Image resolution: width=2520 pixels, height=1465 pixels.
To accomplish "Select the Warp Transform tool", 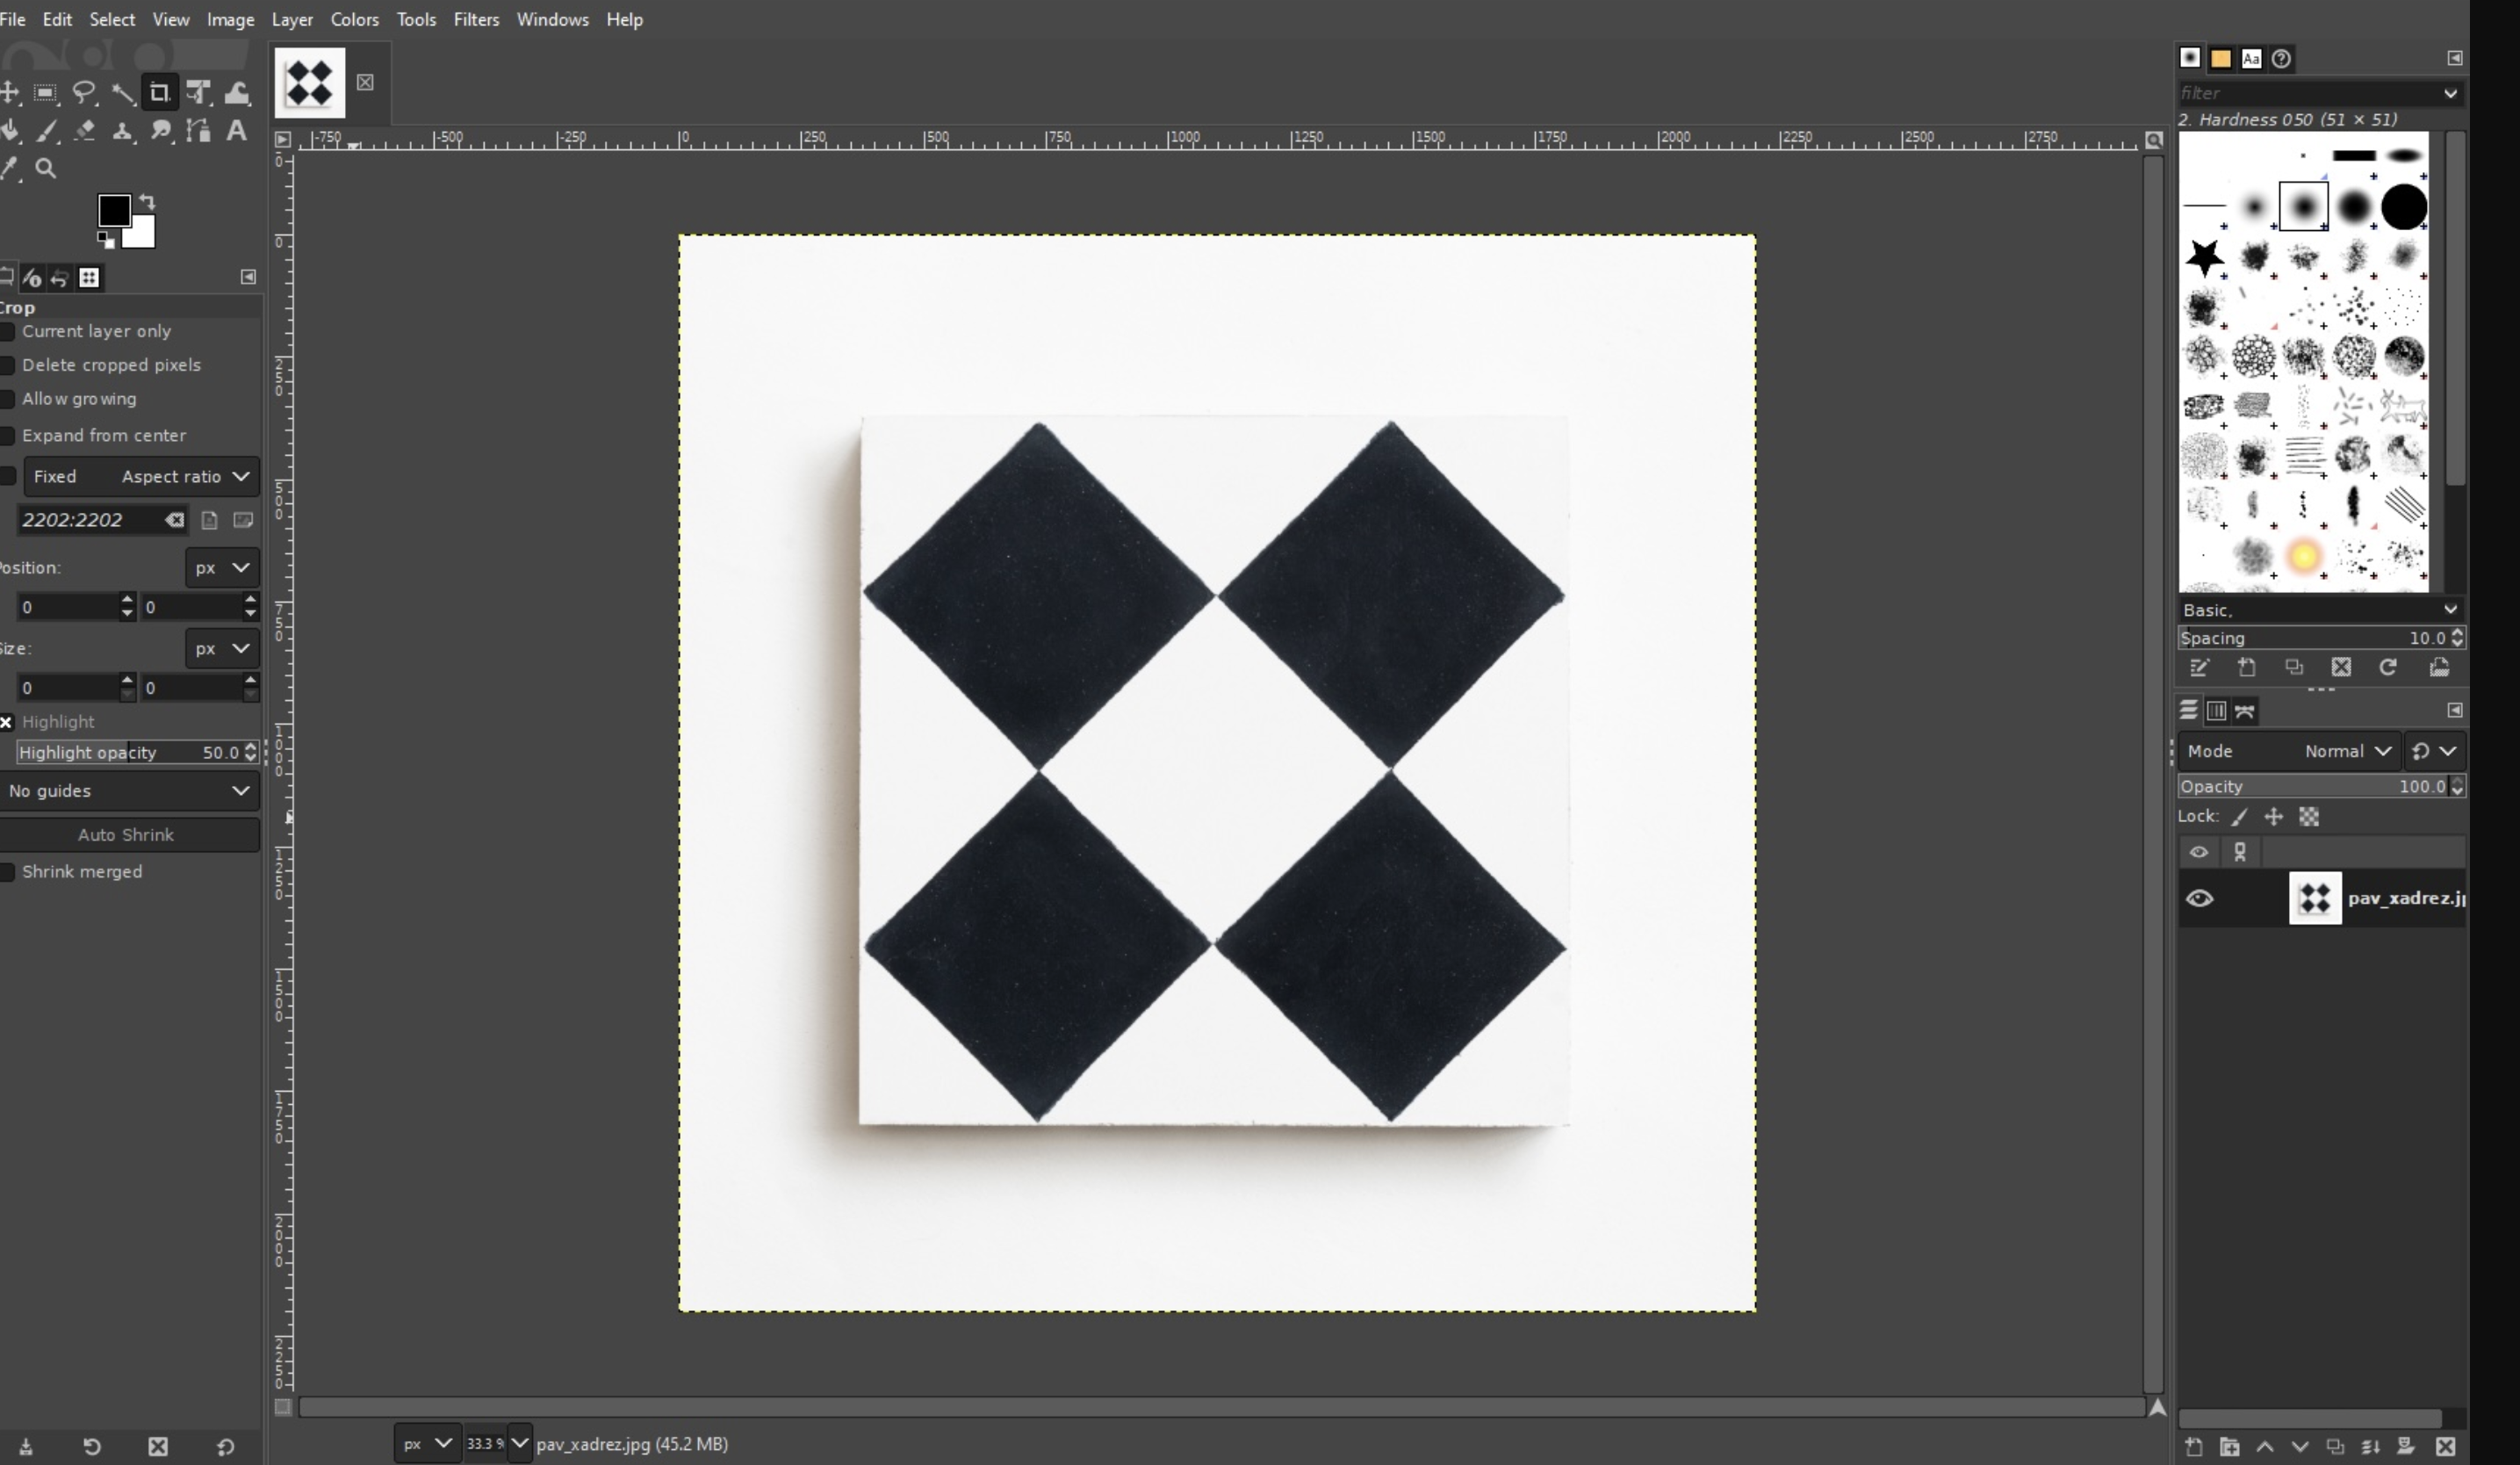I will tap(236, 93).
